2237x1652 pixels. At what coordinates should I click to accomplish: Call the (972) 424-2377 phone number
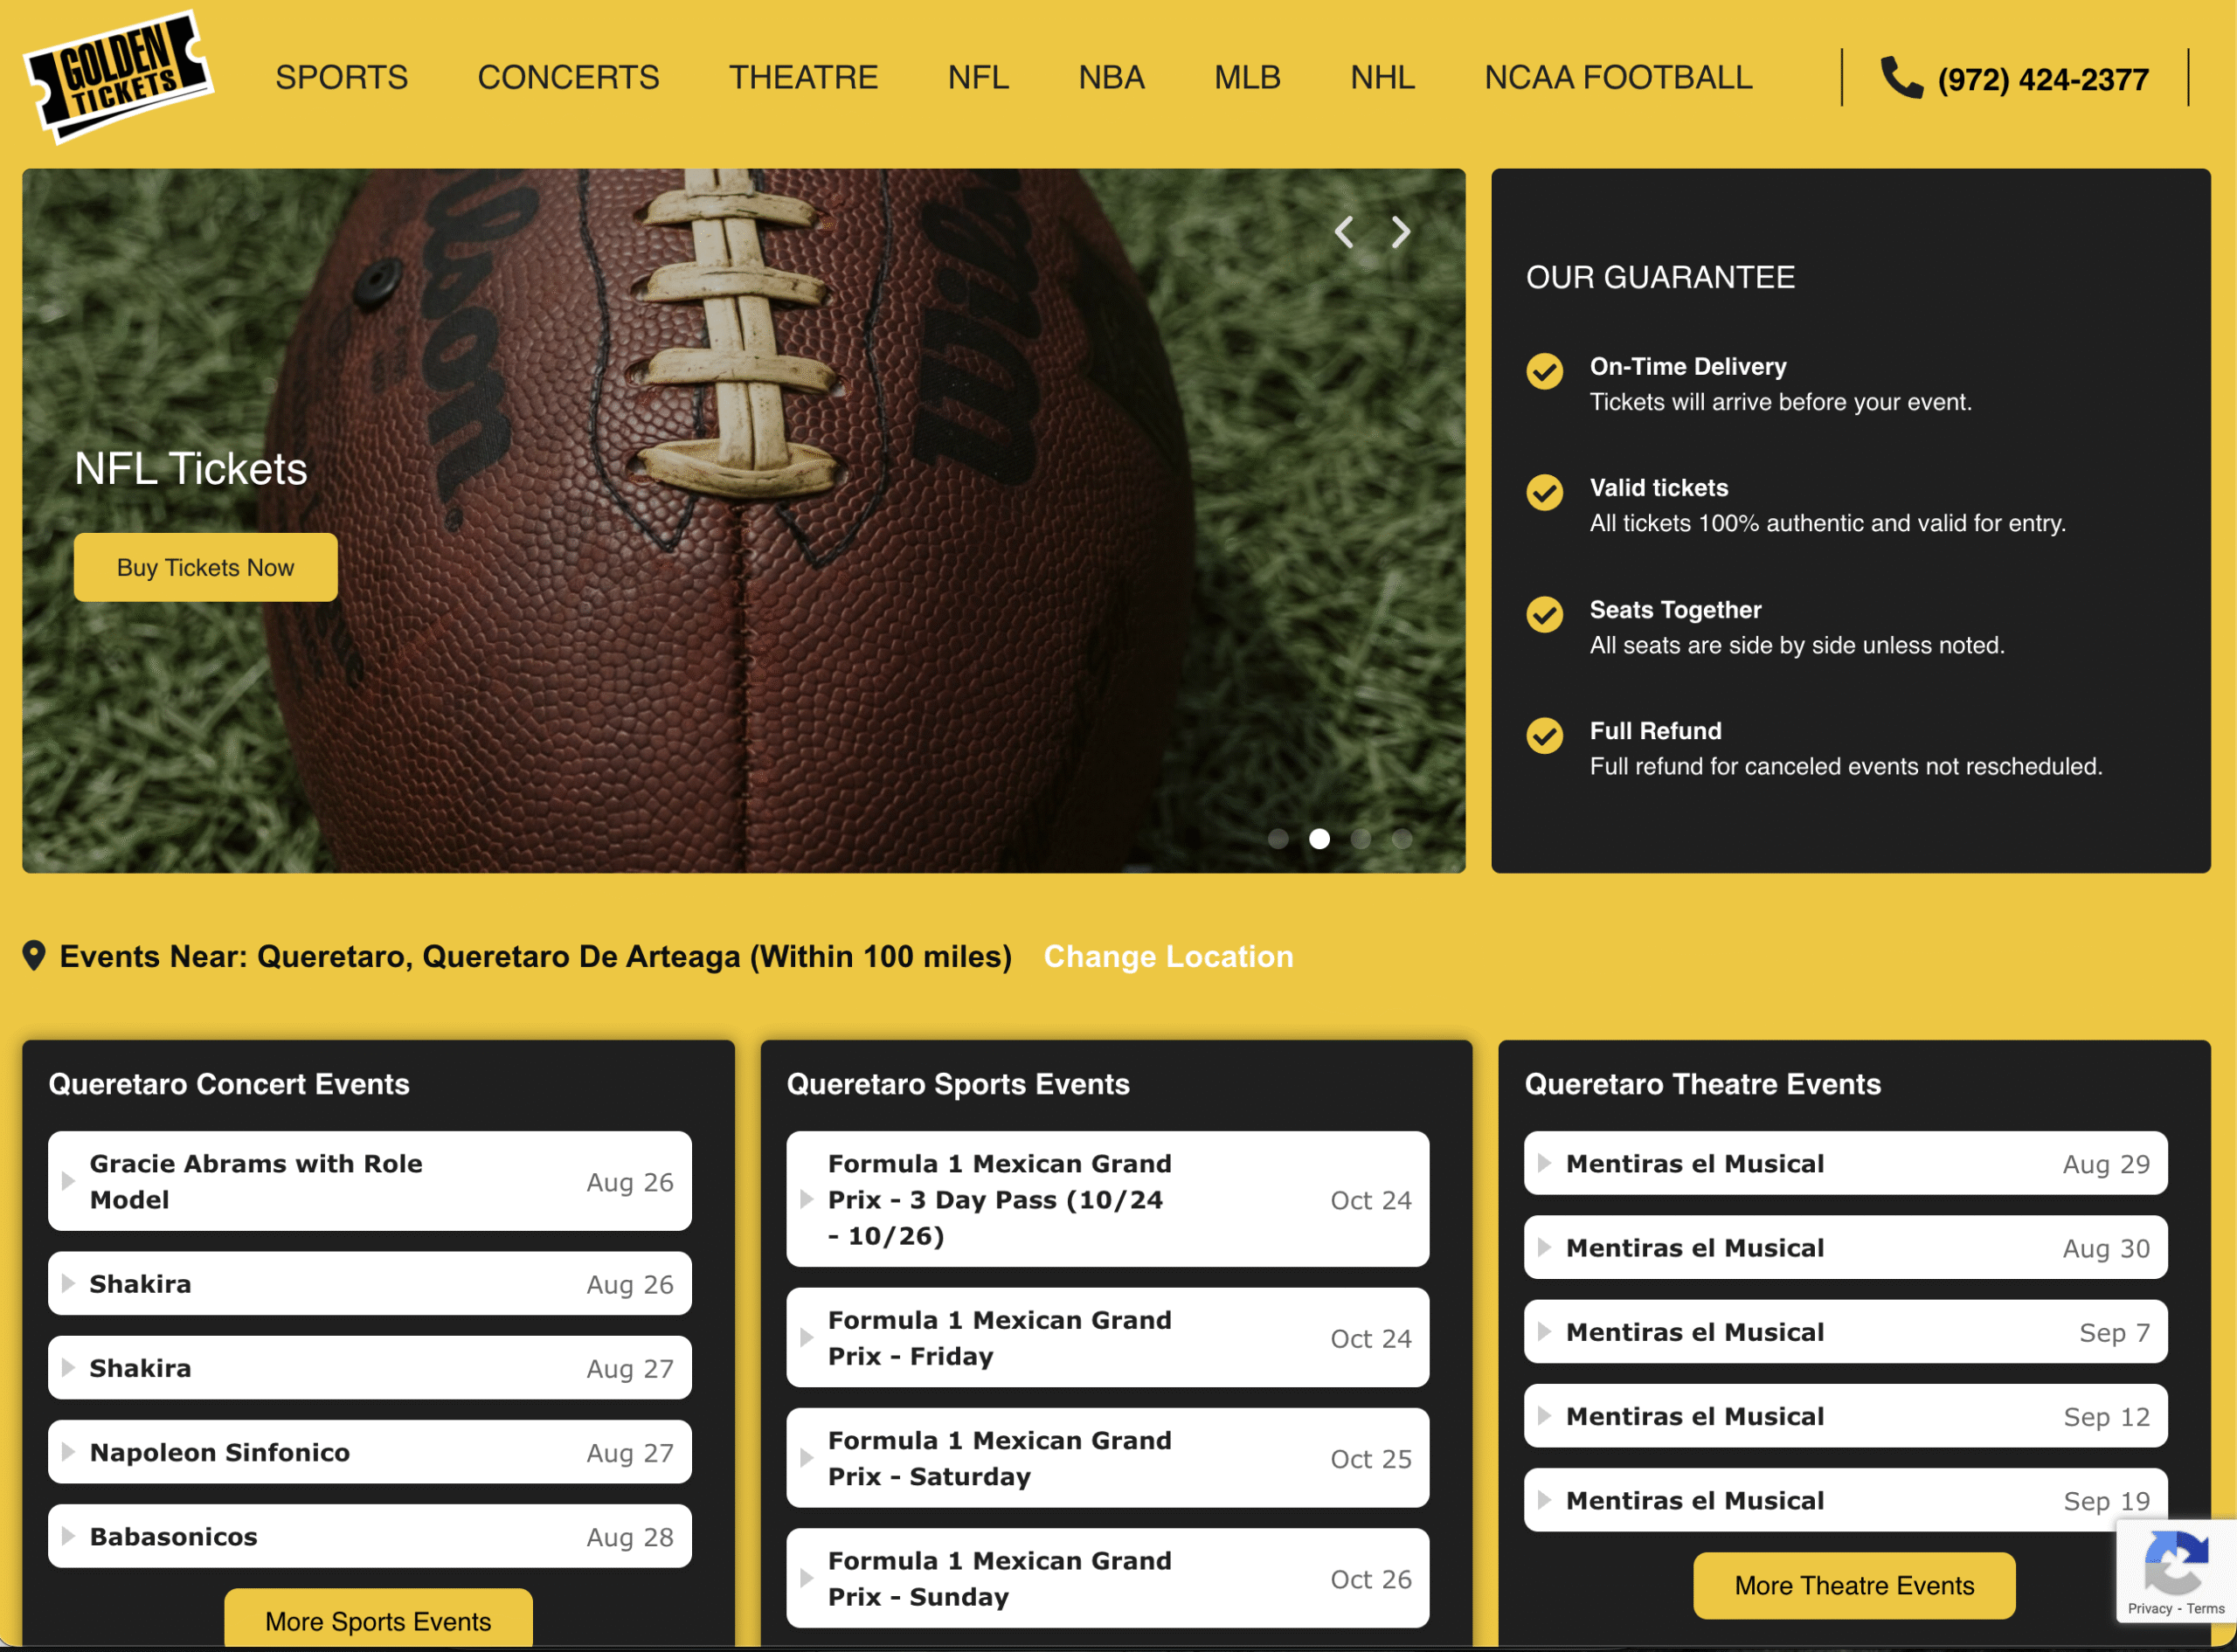pos(2043,79)
